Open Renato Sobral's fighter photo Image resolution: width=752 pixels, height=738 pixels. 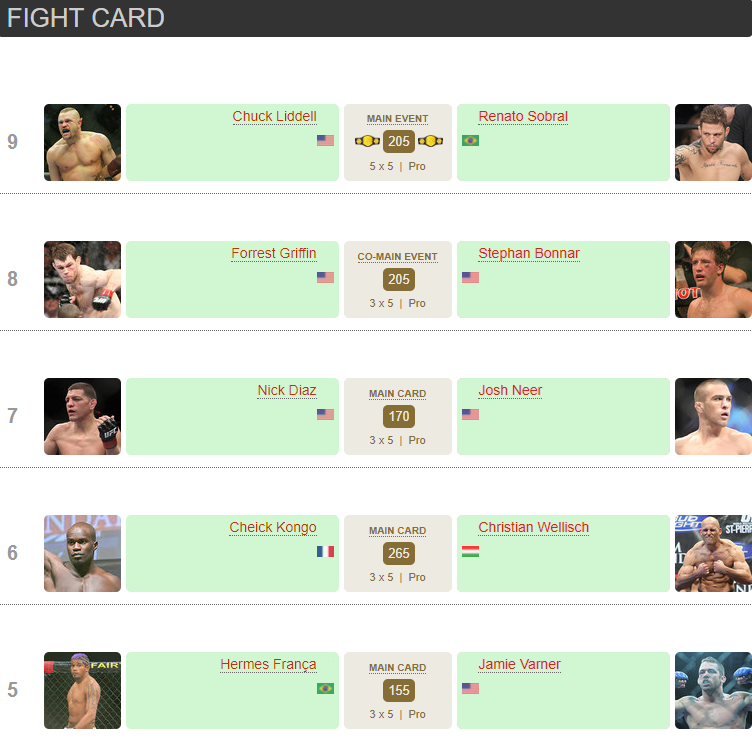713,142
